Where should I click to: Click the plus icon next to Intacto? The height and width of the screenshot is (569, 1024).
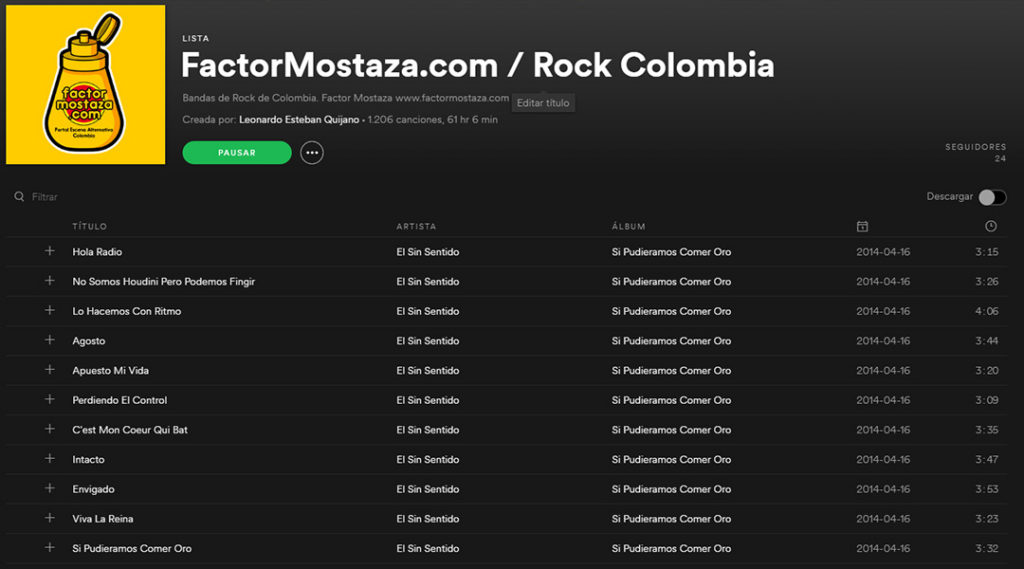(x=50, y=459)
